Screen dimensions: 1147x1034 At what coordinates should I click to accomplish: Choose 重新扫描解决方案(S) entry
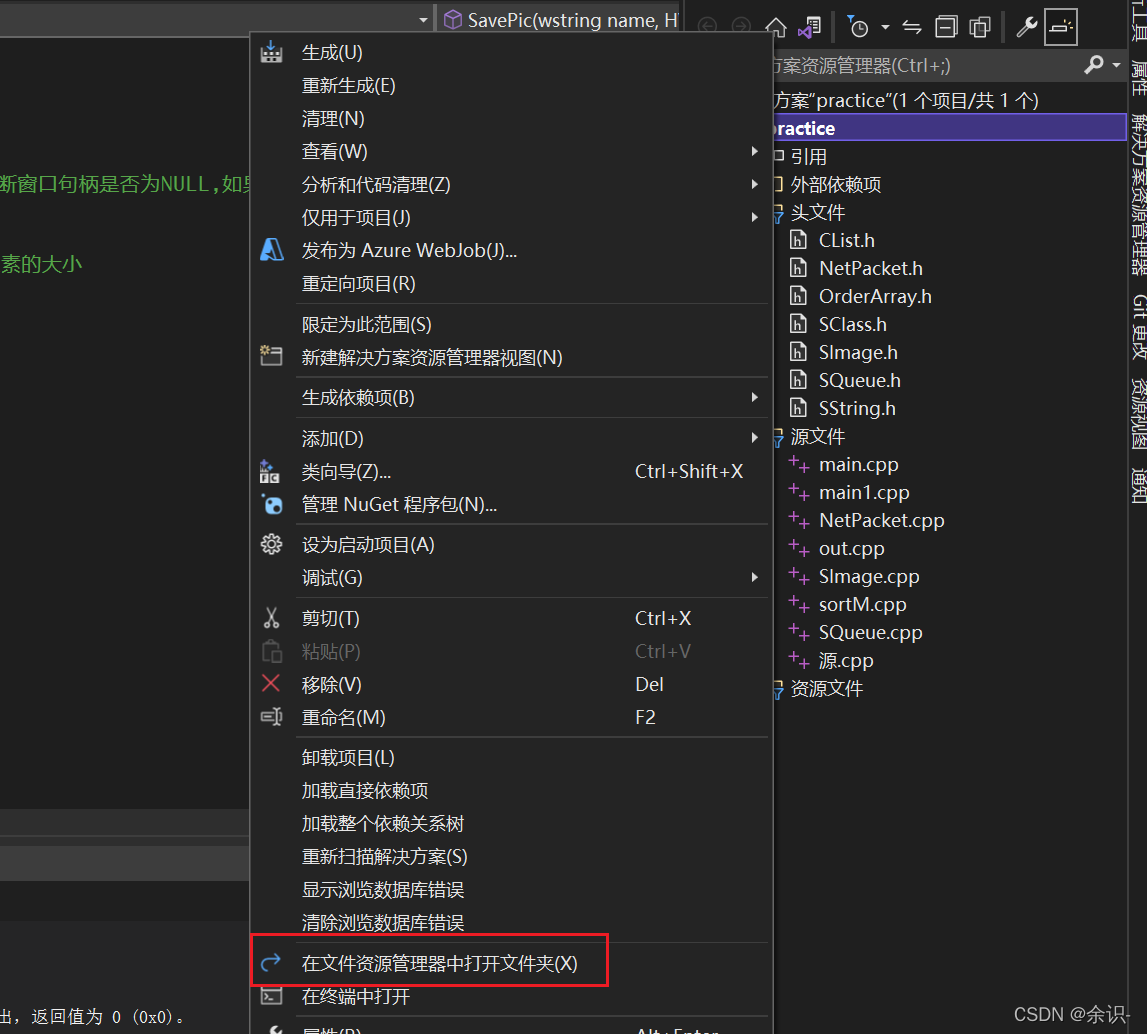coord(385,856)
